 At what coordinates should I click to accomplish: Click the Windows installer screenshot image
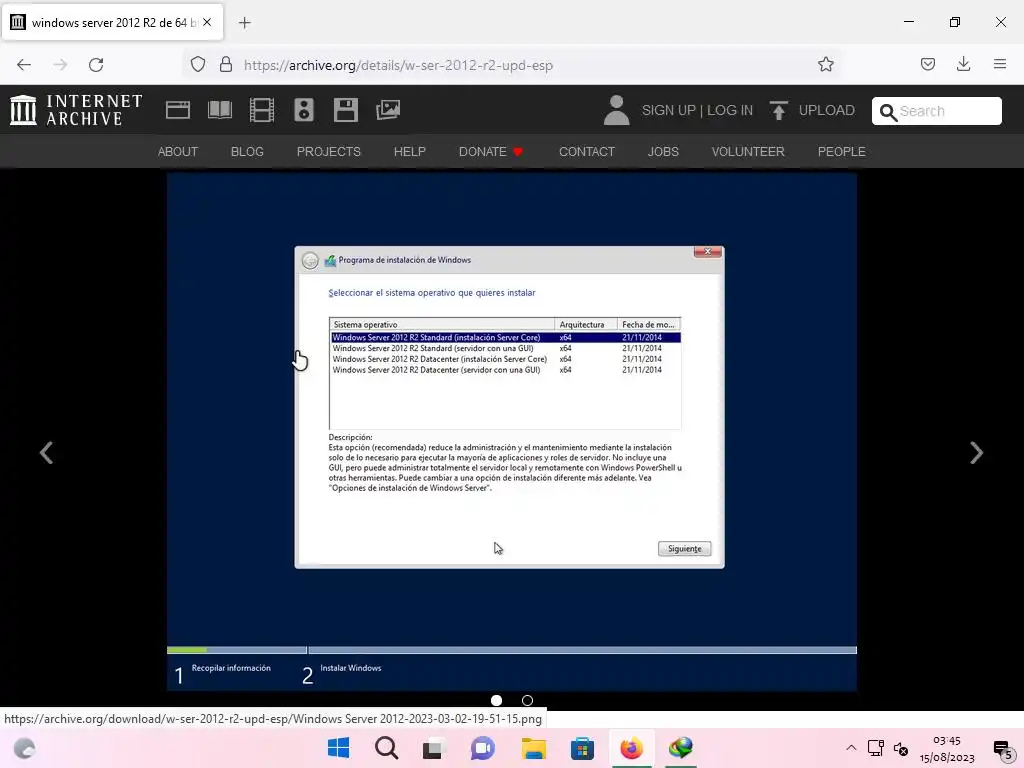511,432
